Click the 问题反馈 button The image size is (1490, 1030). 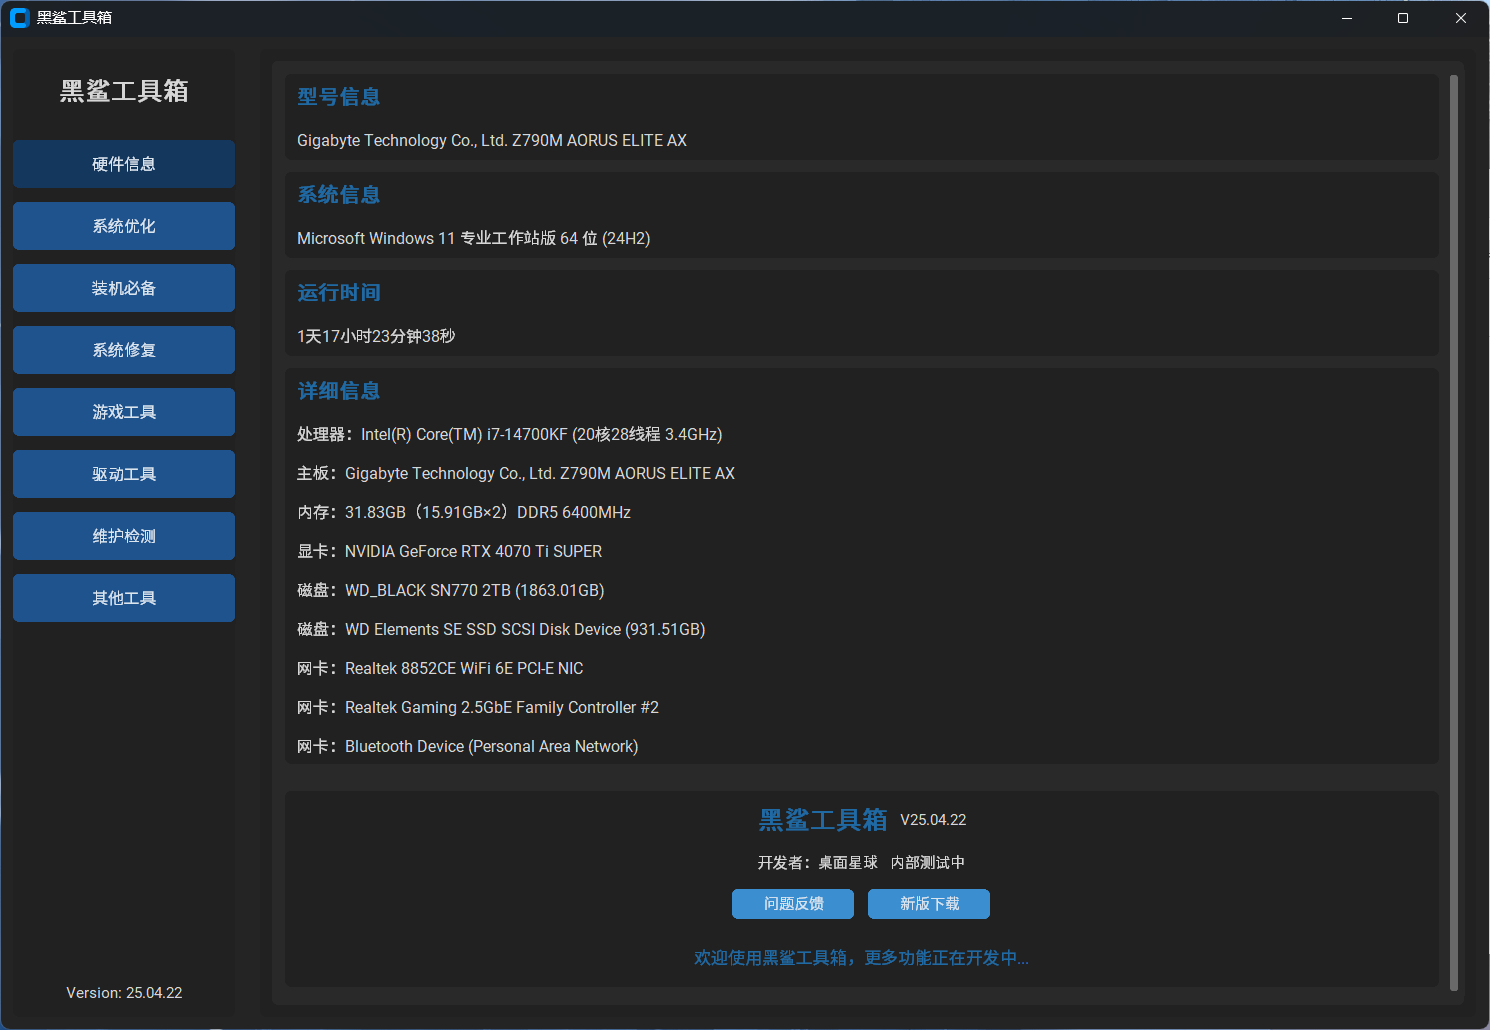(793, 904)
